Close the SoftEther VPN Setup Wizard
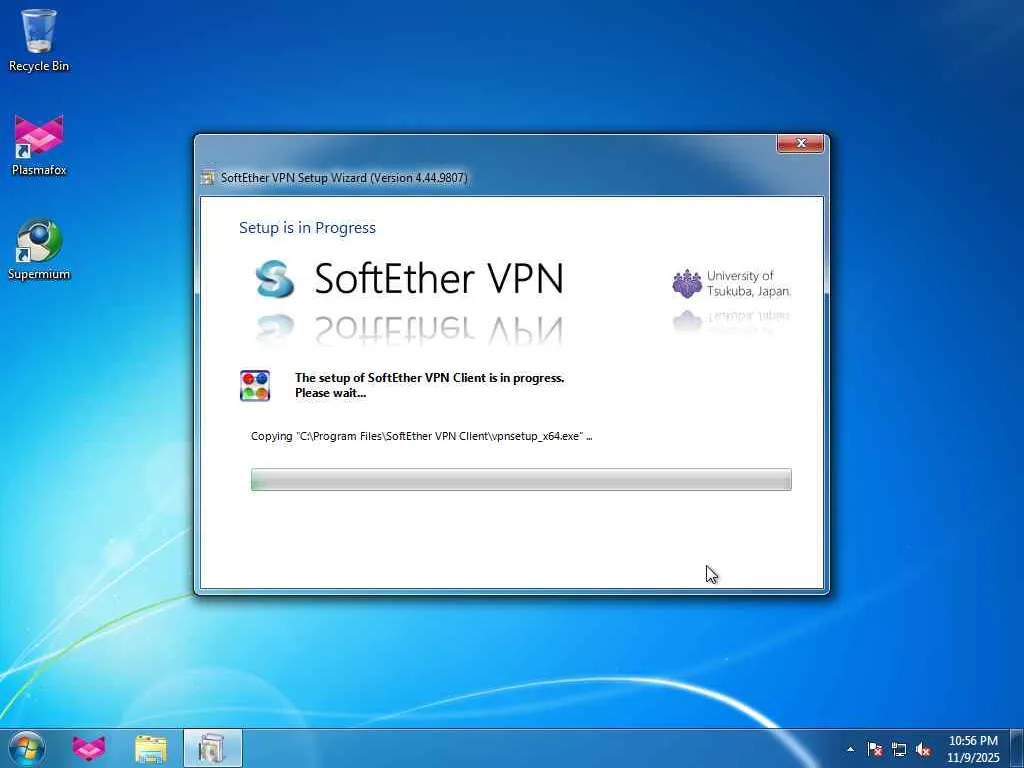Image resolution: width=1024 pixels, height=768 pixels. pyautogui.click(x=800, y=143)
